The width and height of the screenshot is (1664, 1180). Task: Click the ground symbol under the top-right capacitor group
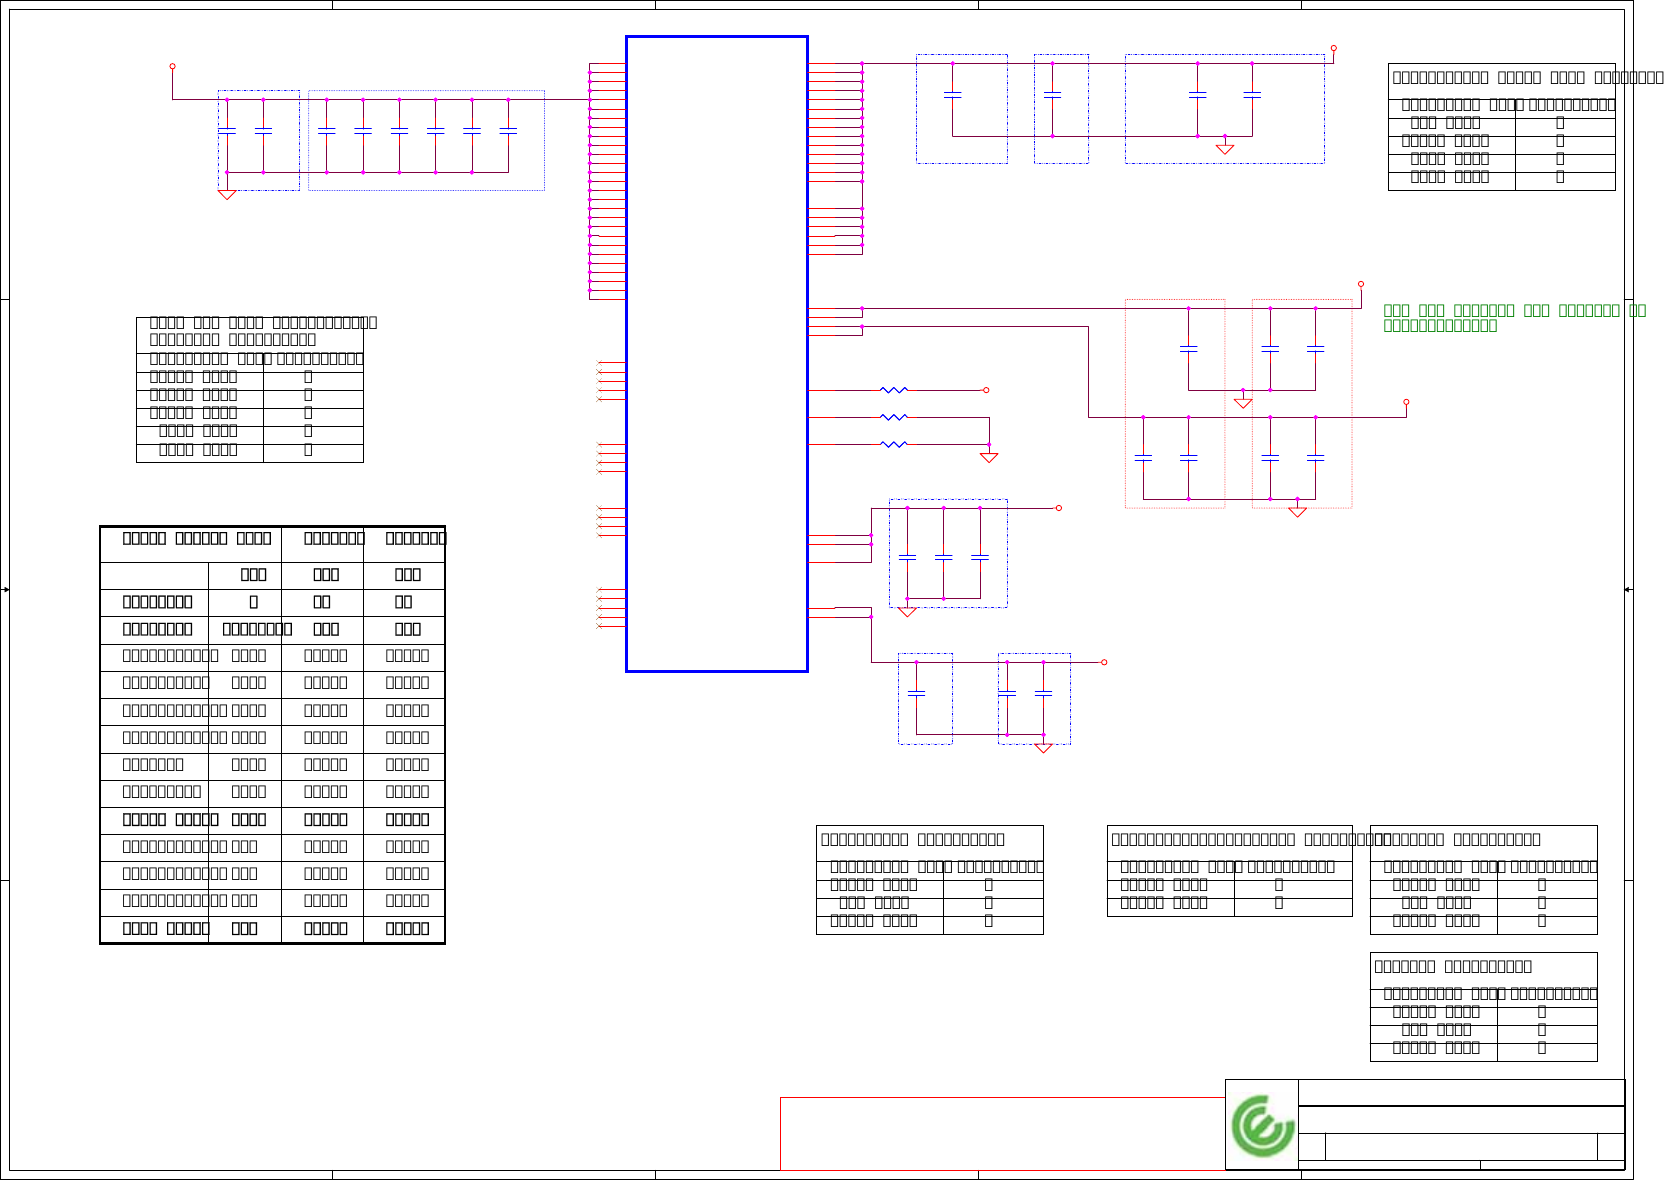pos(1225,149)
